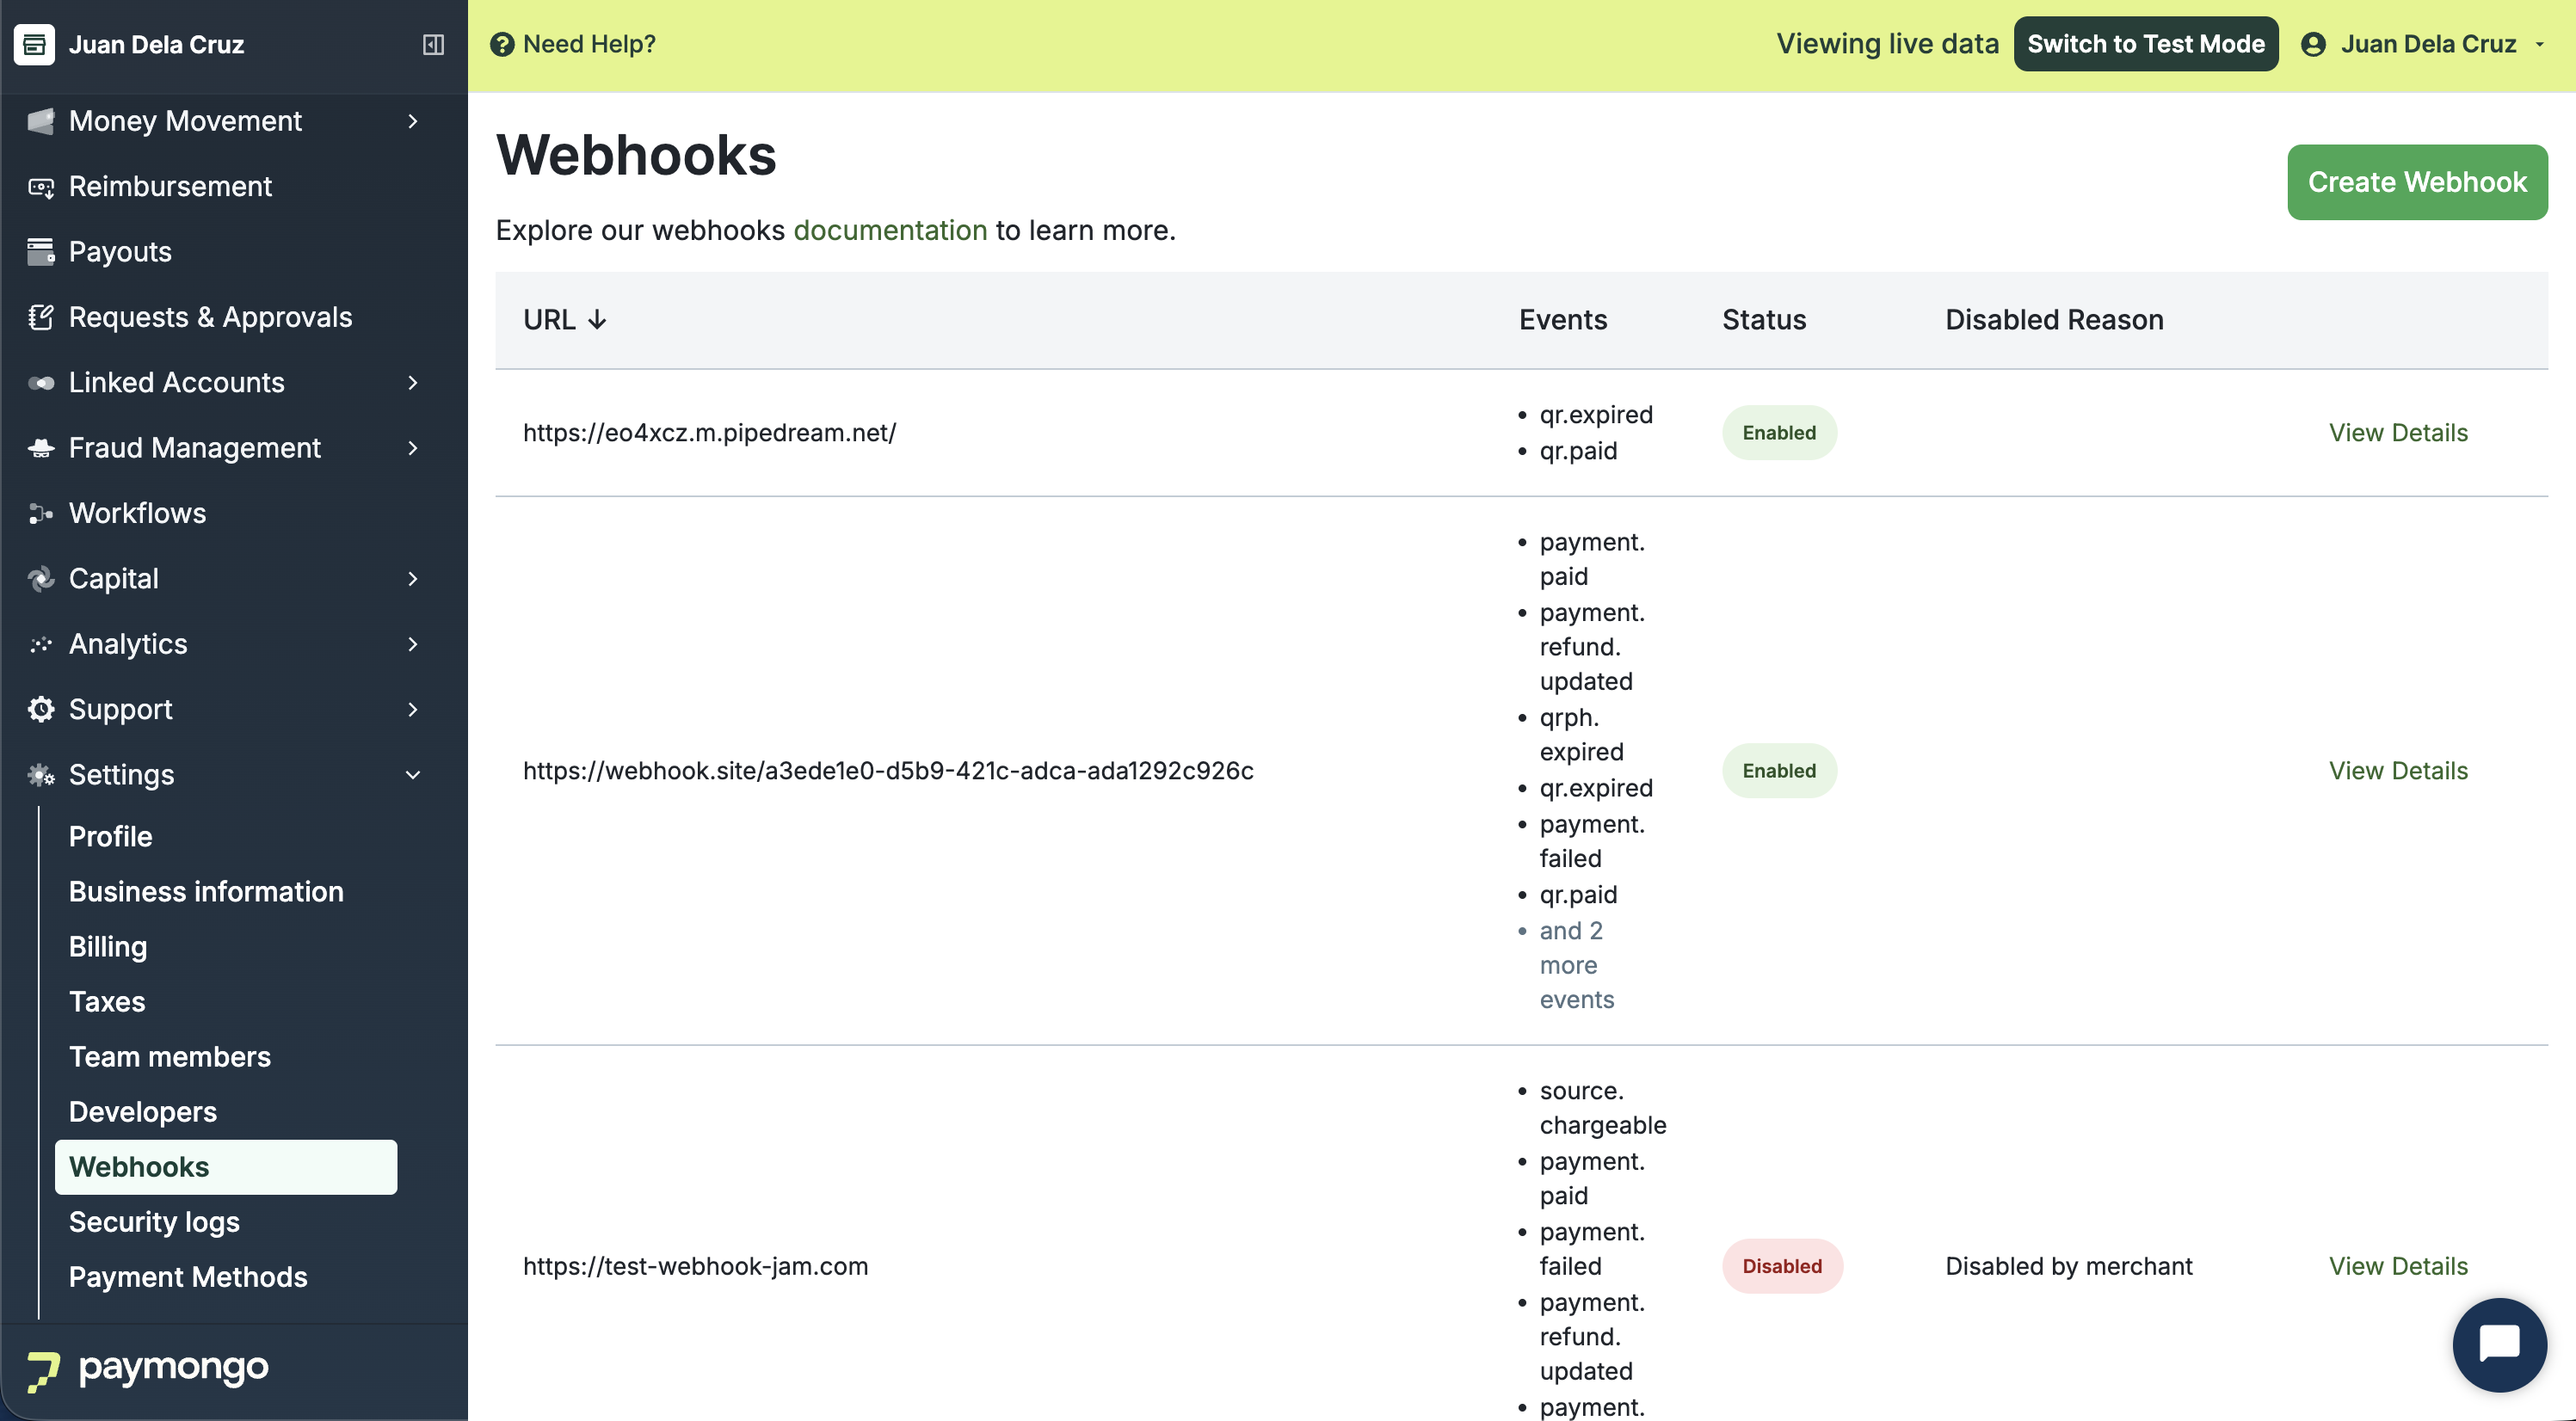Click the https://eo4xcz.m.pipedream.net/ URL
Image resolution: width=2576 pixels, height=1421 pixels.
pyautogui.click(x=709, y=433)
